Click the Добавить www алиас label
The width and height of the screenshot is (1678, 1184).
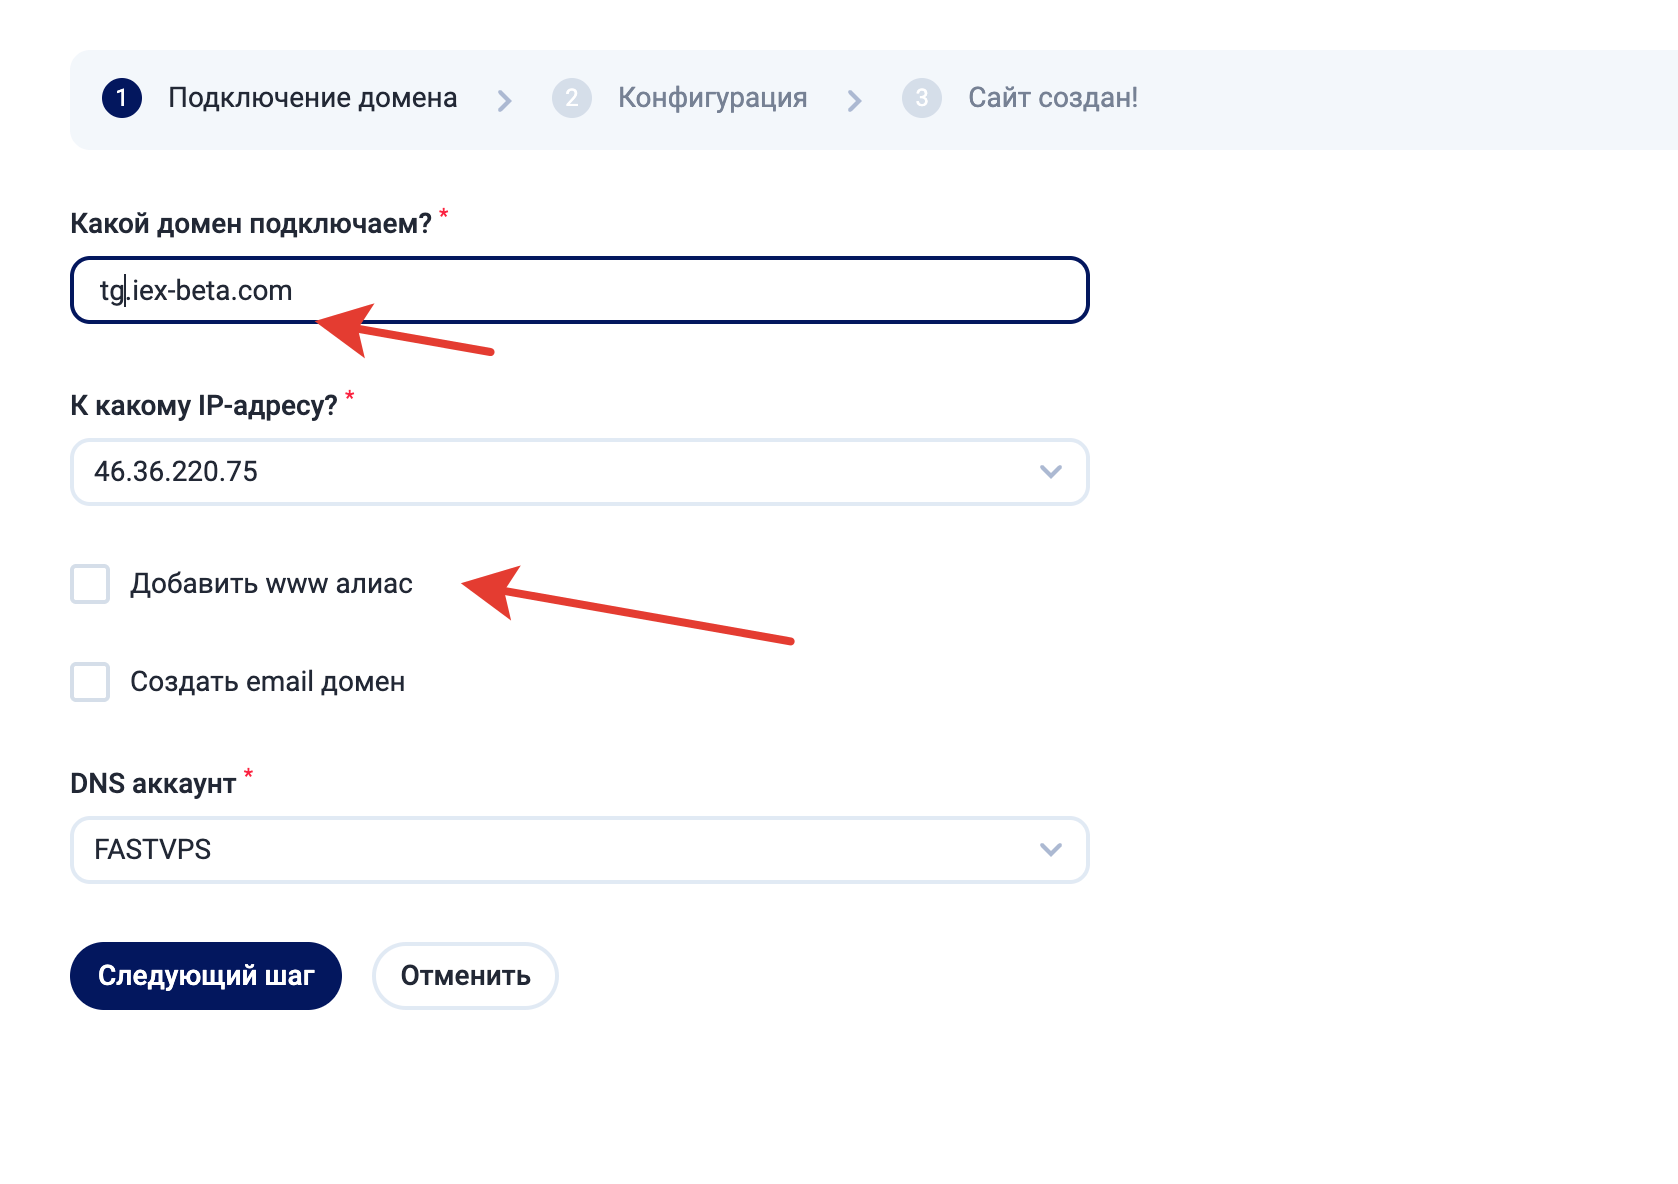271,584
